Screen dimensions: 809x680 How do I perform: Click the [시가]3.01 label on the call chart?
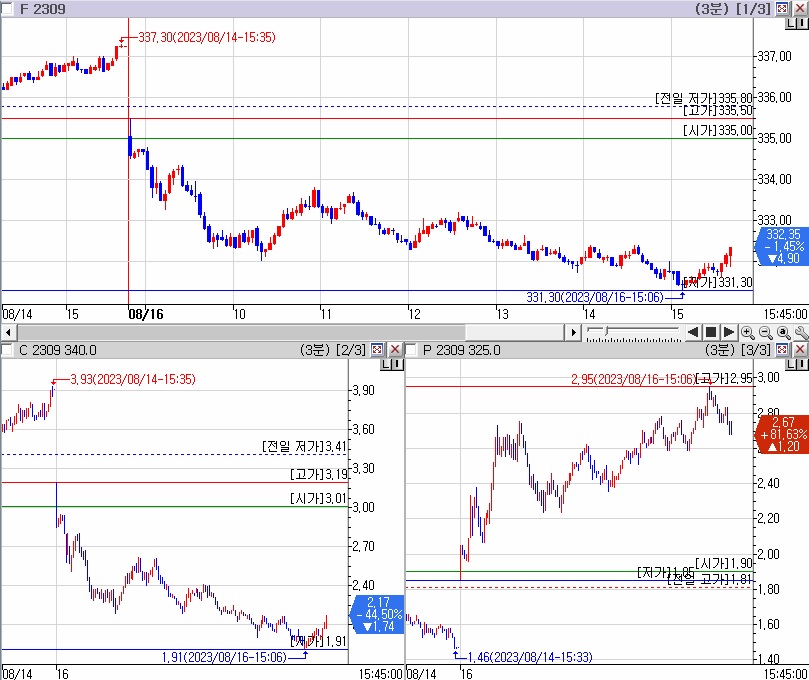319,498
